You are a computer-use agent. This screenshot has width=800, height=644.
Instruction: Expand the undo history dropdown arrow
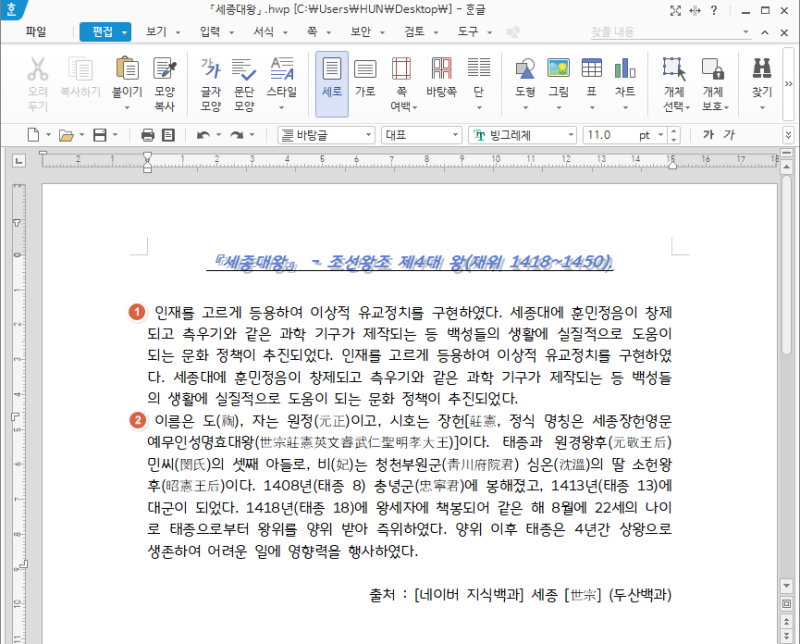pos(218,135)
